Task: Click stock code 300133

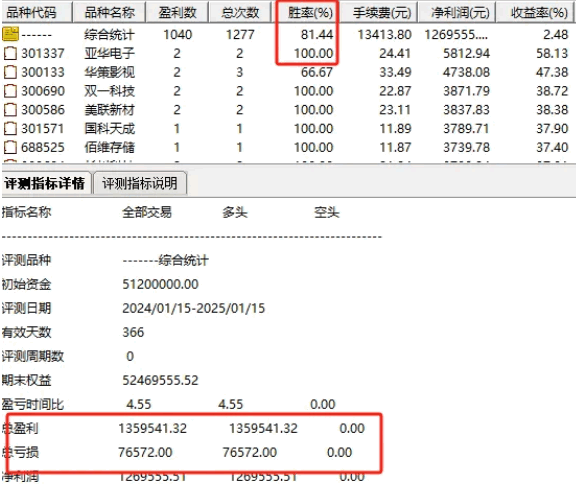Action: 43,72
